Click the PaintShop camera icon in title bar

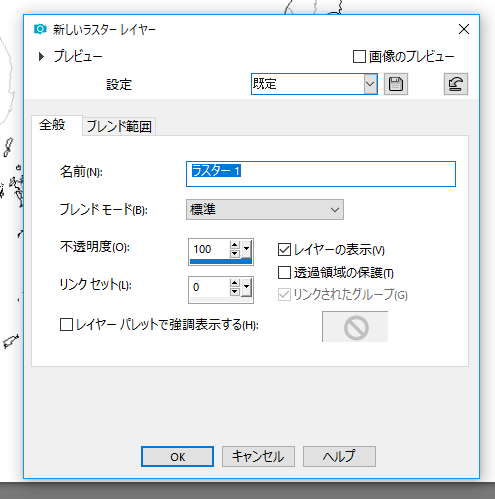[40, 29]
